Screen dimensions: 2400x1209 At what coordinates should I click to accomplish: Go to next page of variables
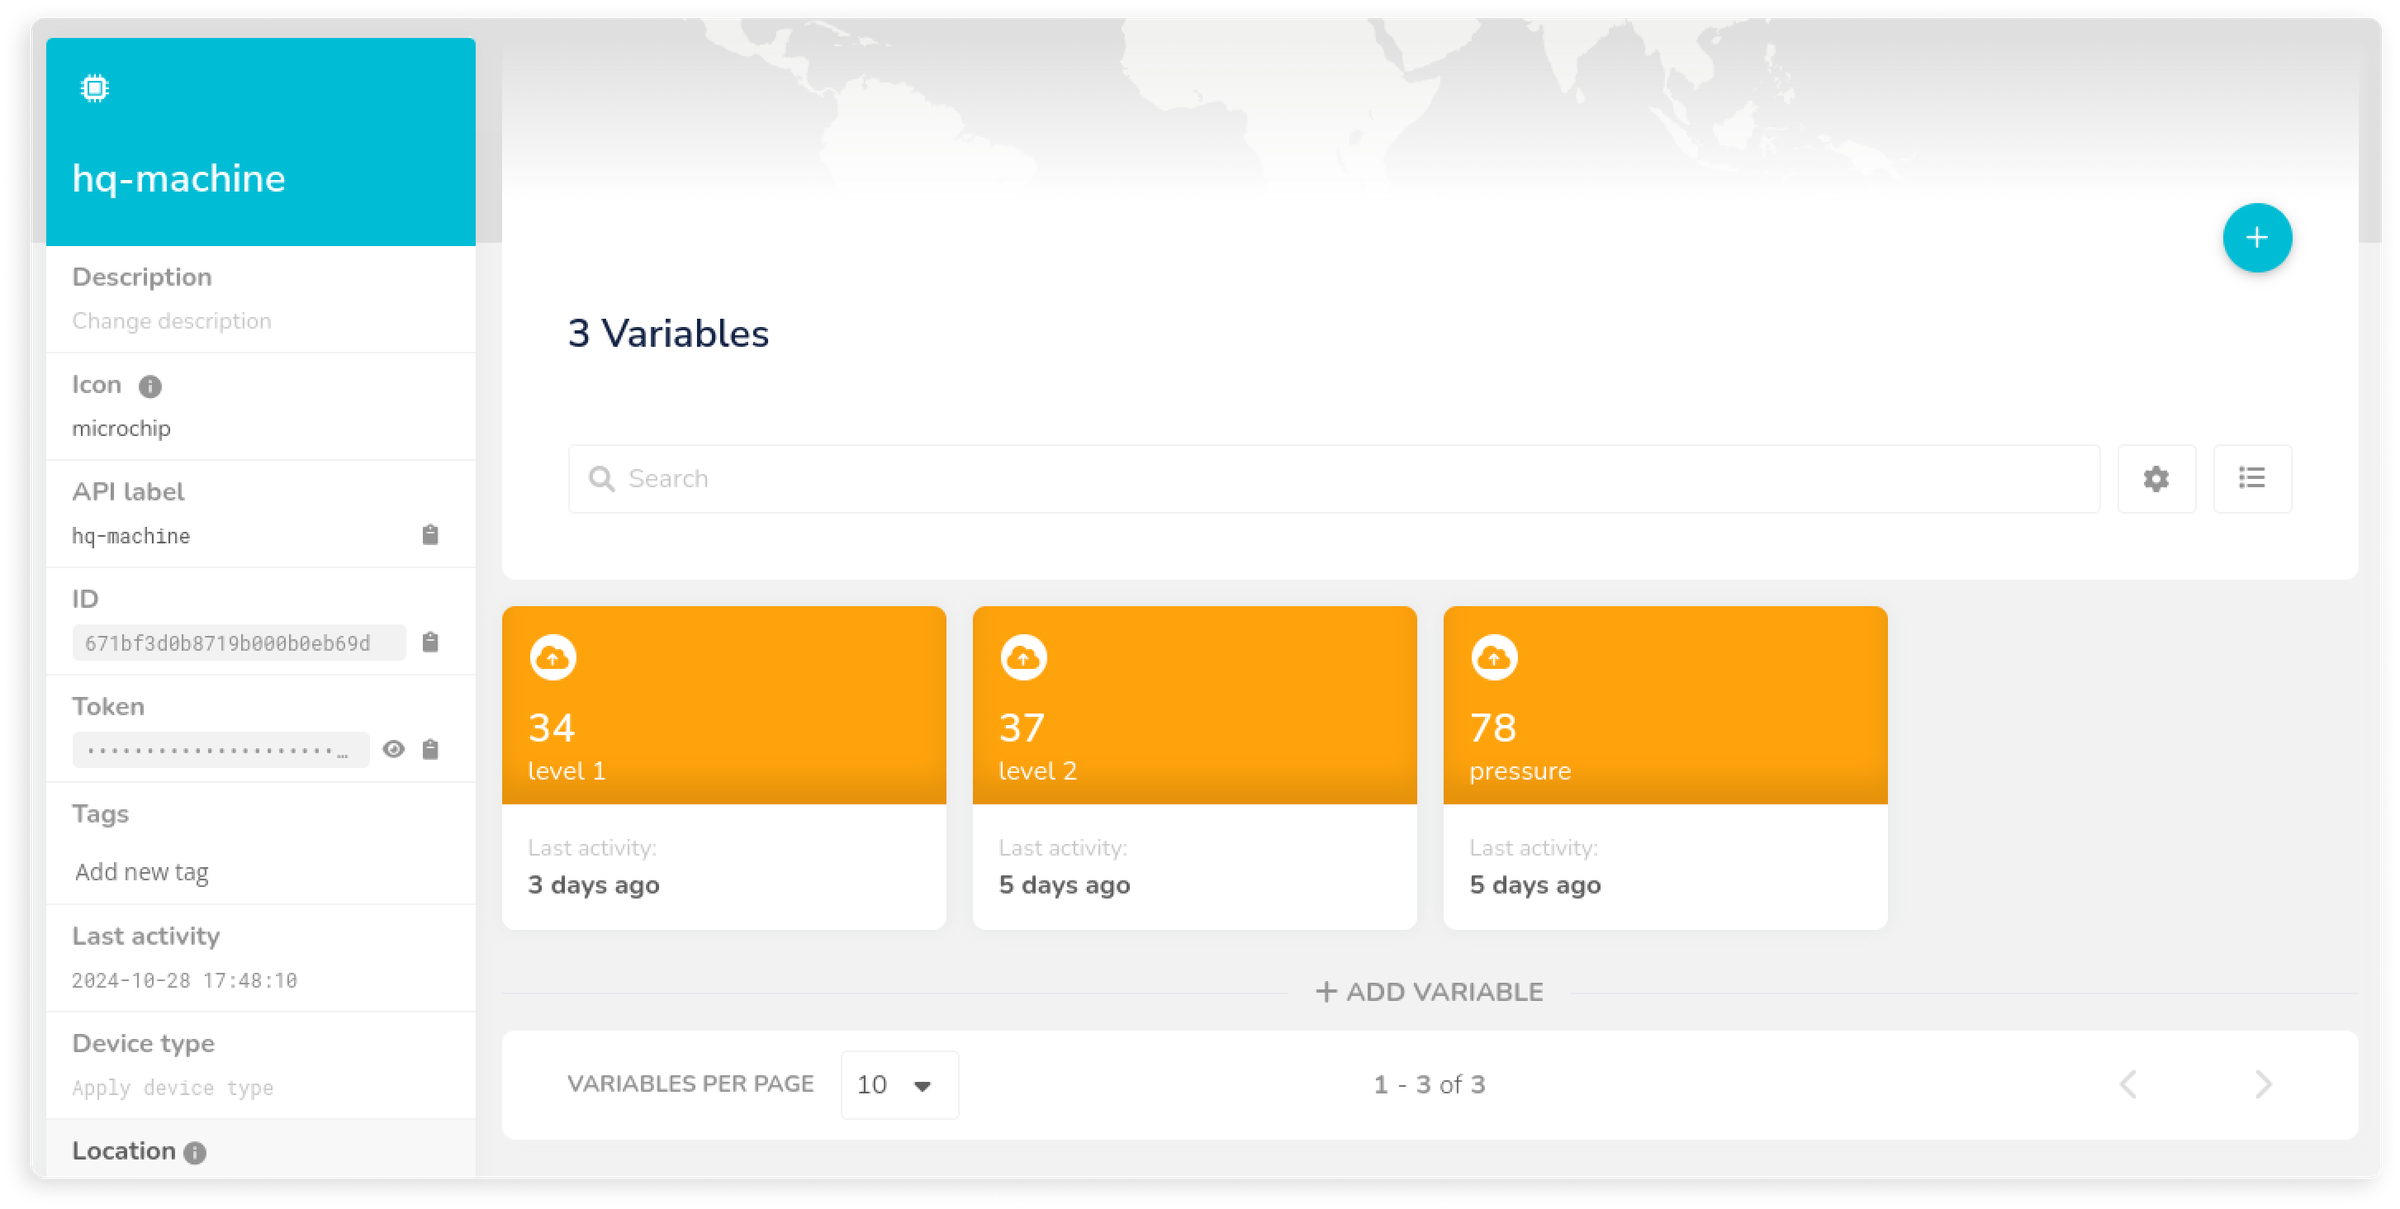[x=2263, y=1084]
